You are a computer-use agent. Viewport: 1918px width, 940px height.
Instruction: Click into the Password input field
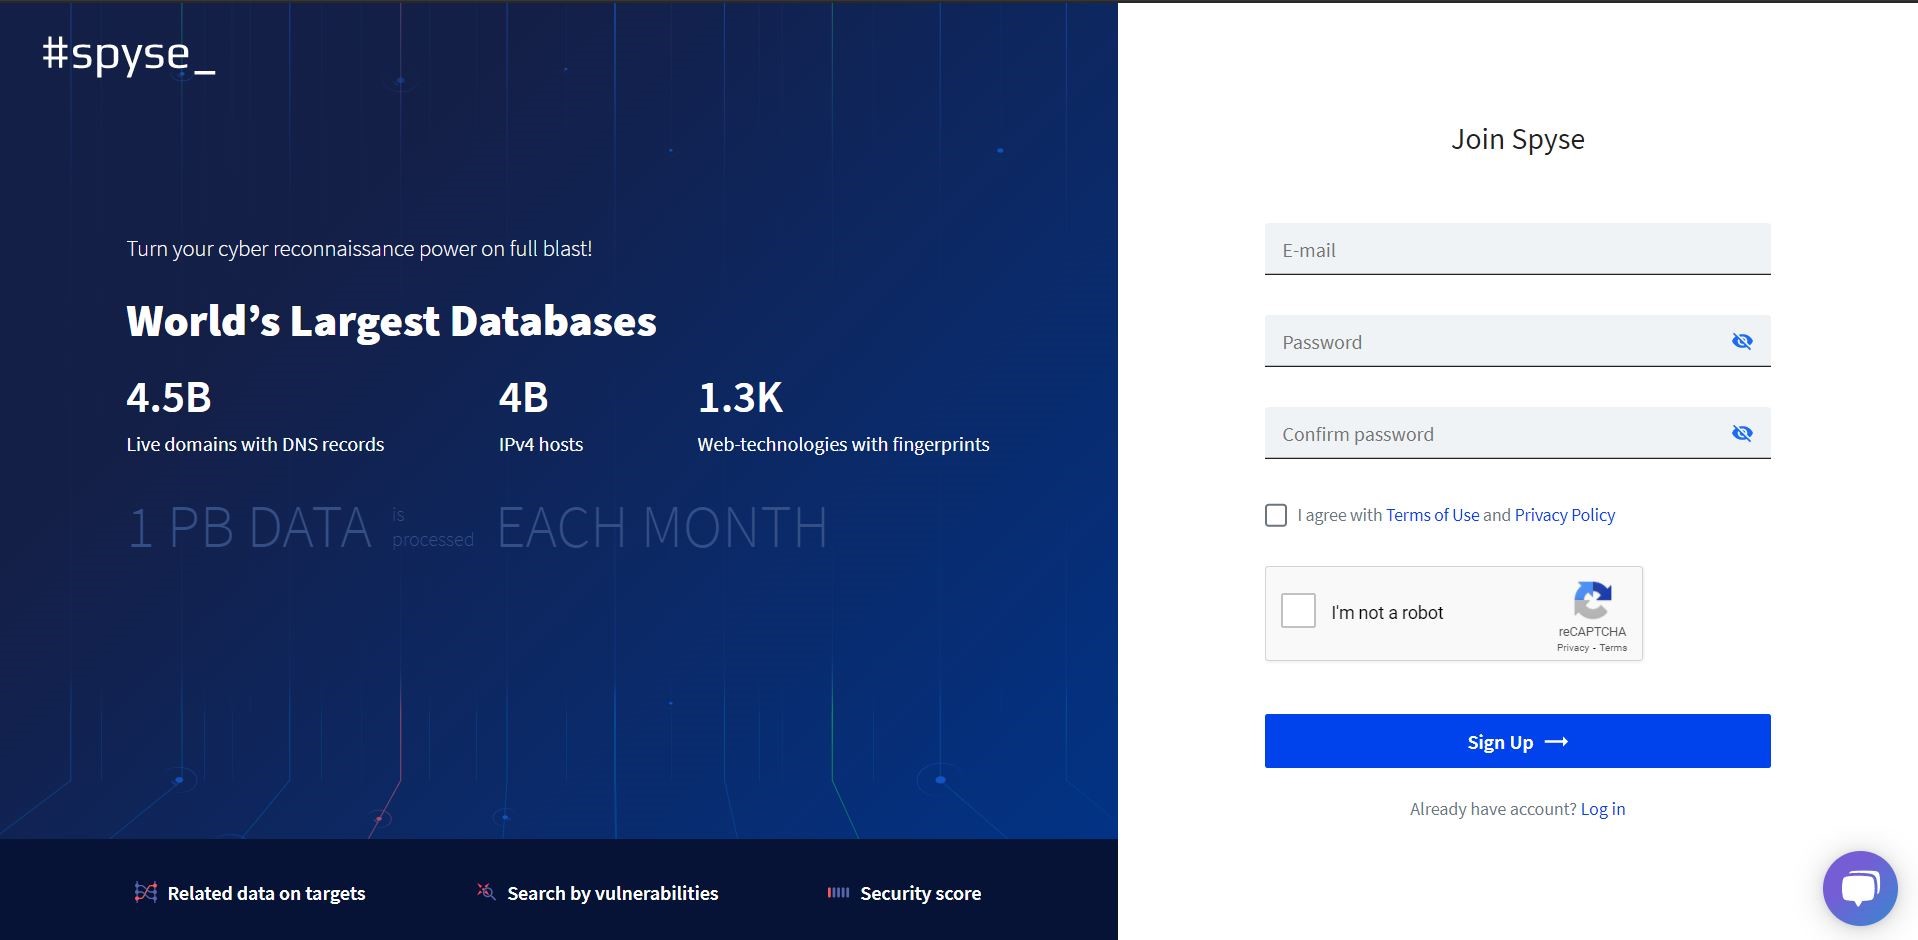[x=1490, y=342]
